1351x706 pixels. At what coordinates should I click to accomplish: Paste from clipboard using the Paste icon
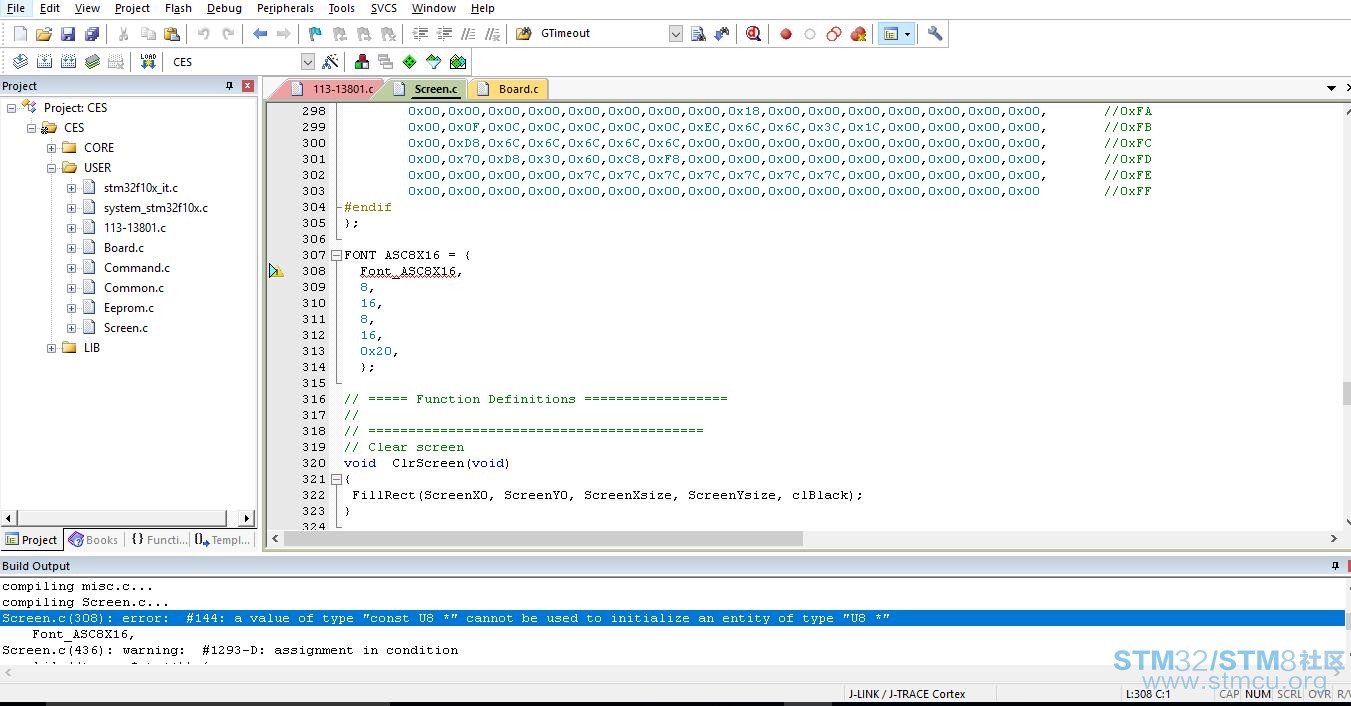tap(172, 34)
